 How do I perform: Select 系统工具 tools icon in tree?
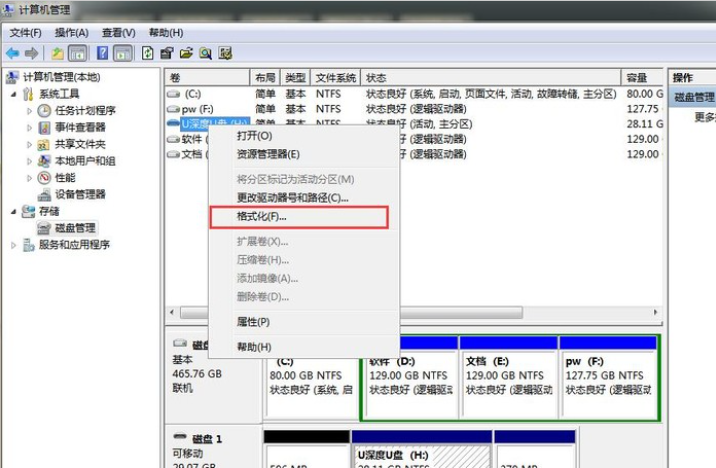[x=28, y=94]
